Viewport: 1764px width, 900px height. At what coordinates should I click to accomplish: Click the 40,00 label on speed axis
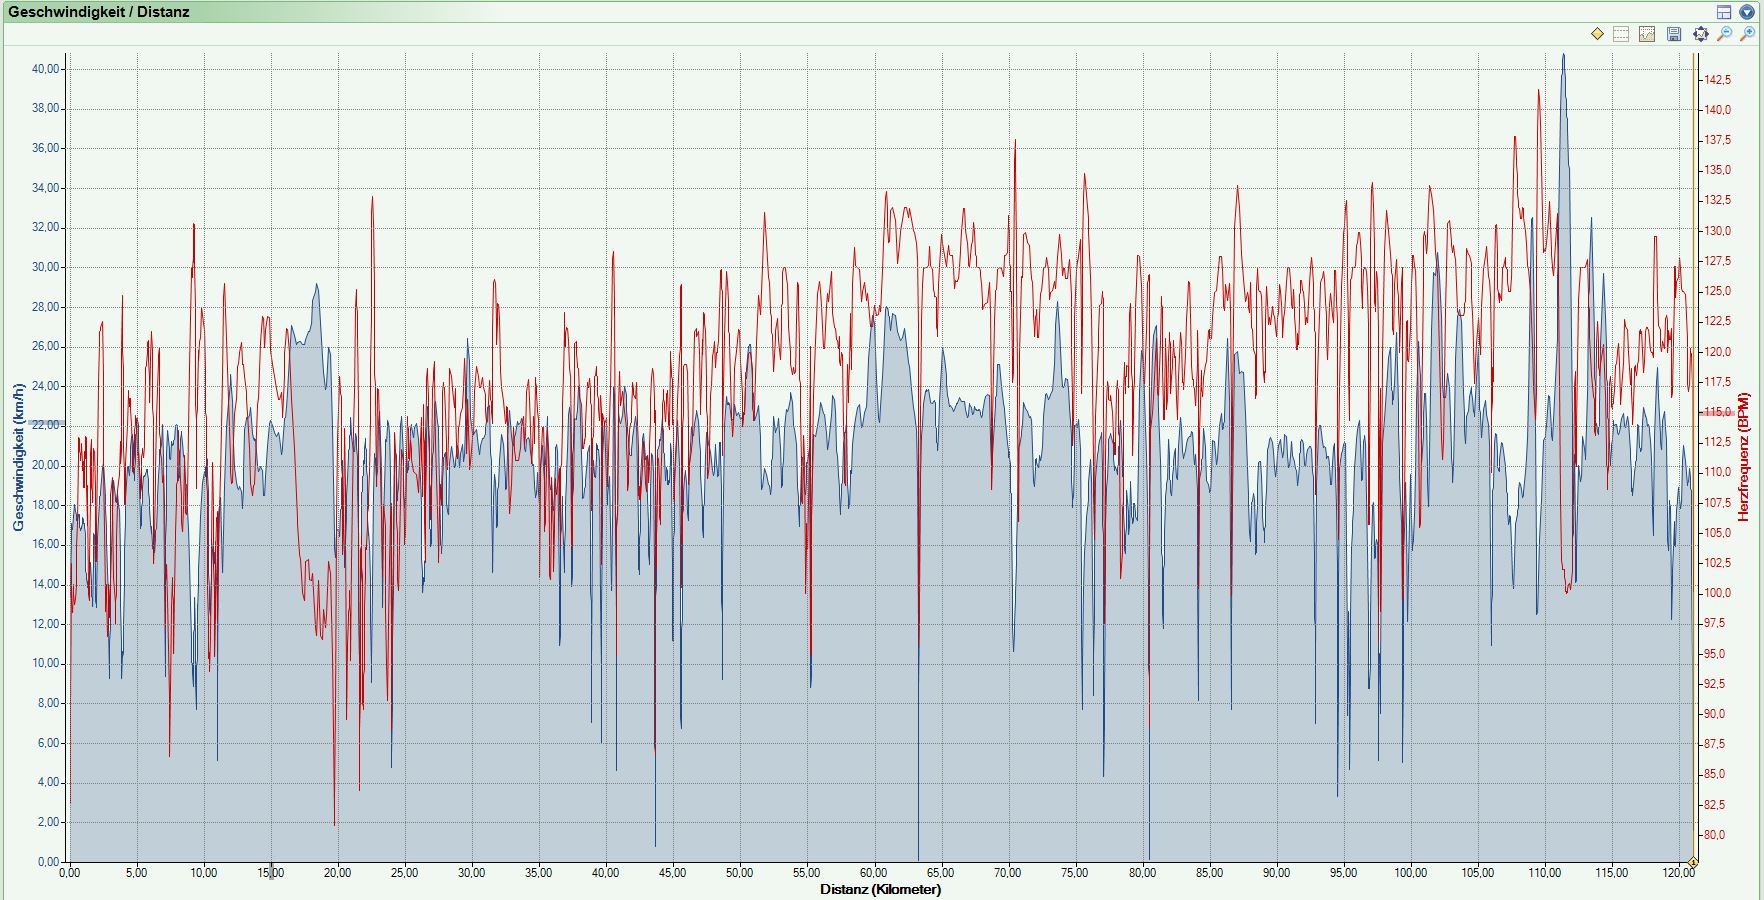46,69
